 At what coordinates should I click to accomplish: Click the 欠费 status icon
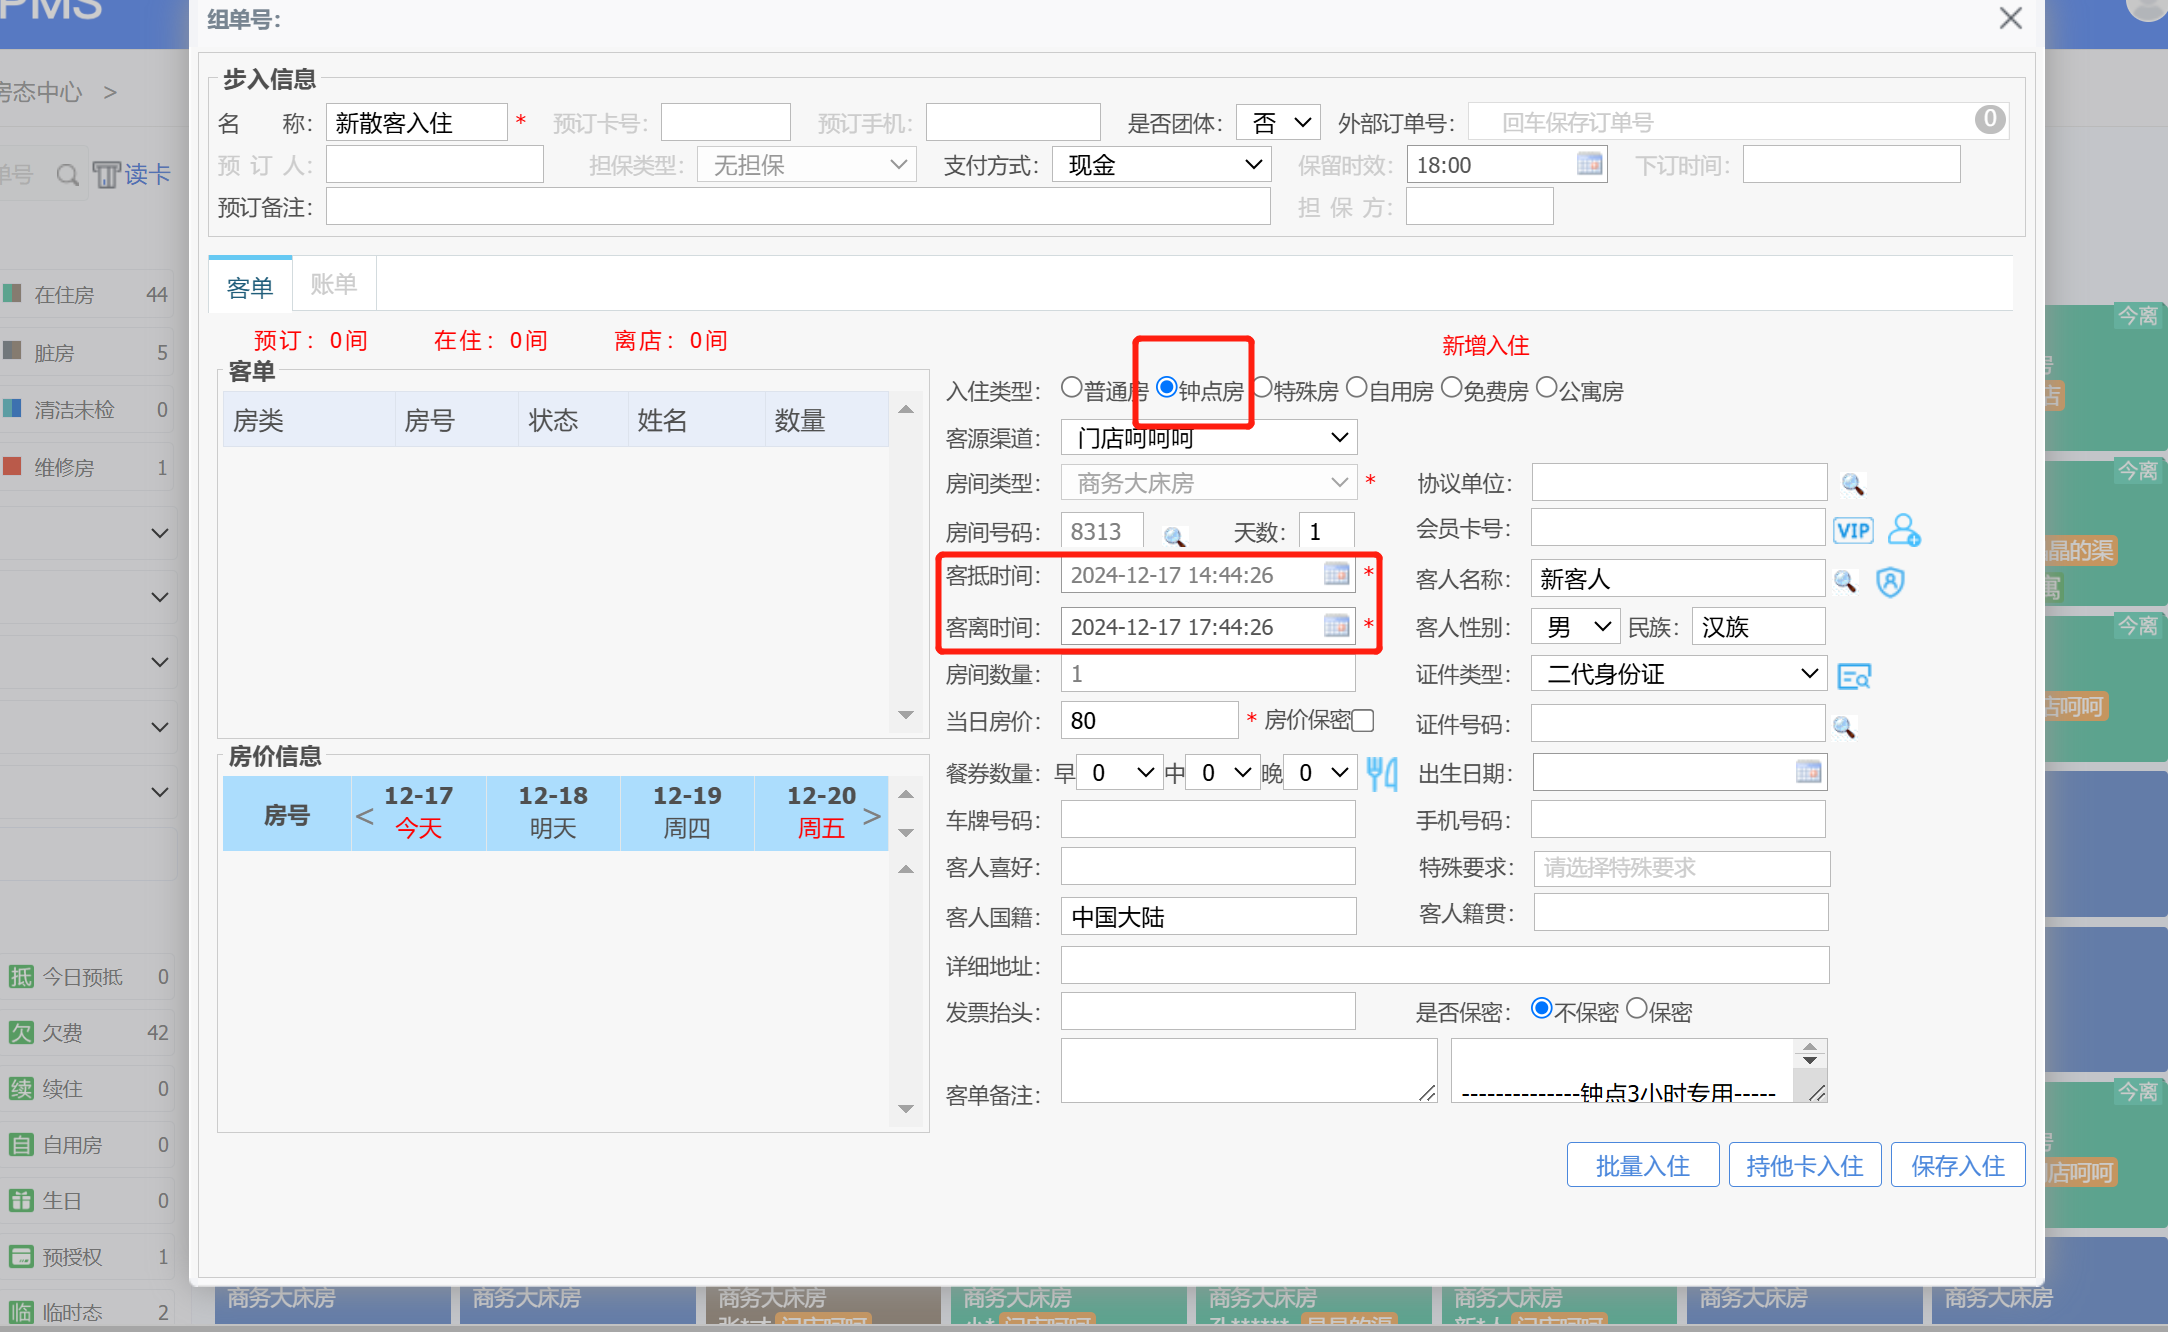point(21,1033)
